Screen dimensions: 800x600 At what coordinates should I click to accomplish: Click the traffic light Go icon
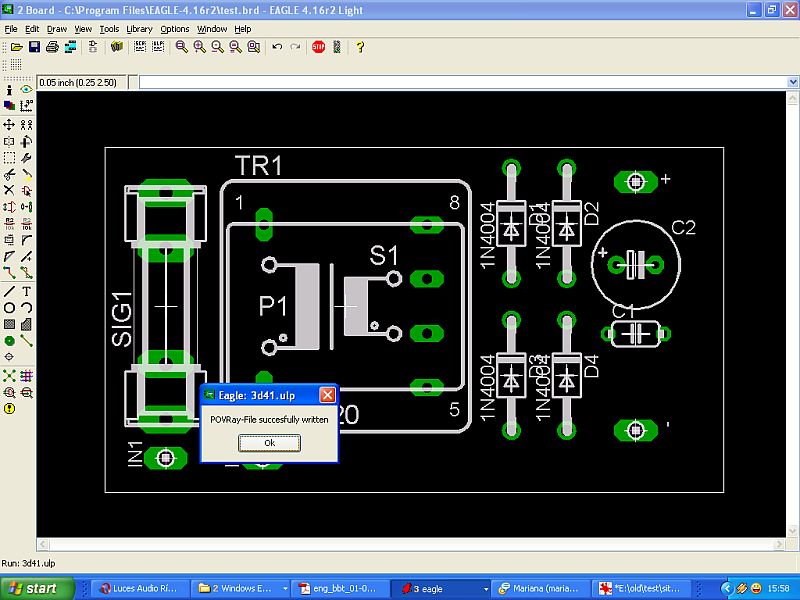pyautogui.click(x=337, y=47)
